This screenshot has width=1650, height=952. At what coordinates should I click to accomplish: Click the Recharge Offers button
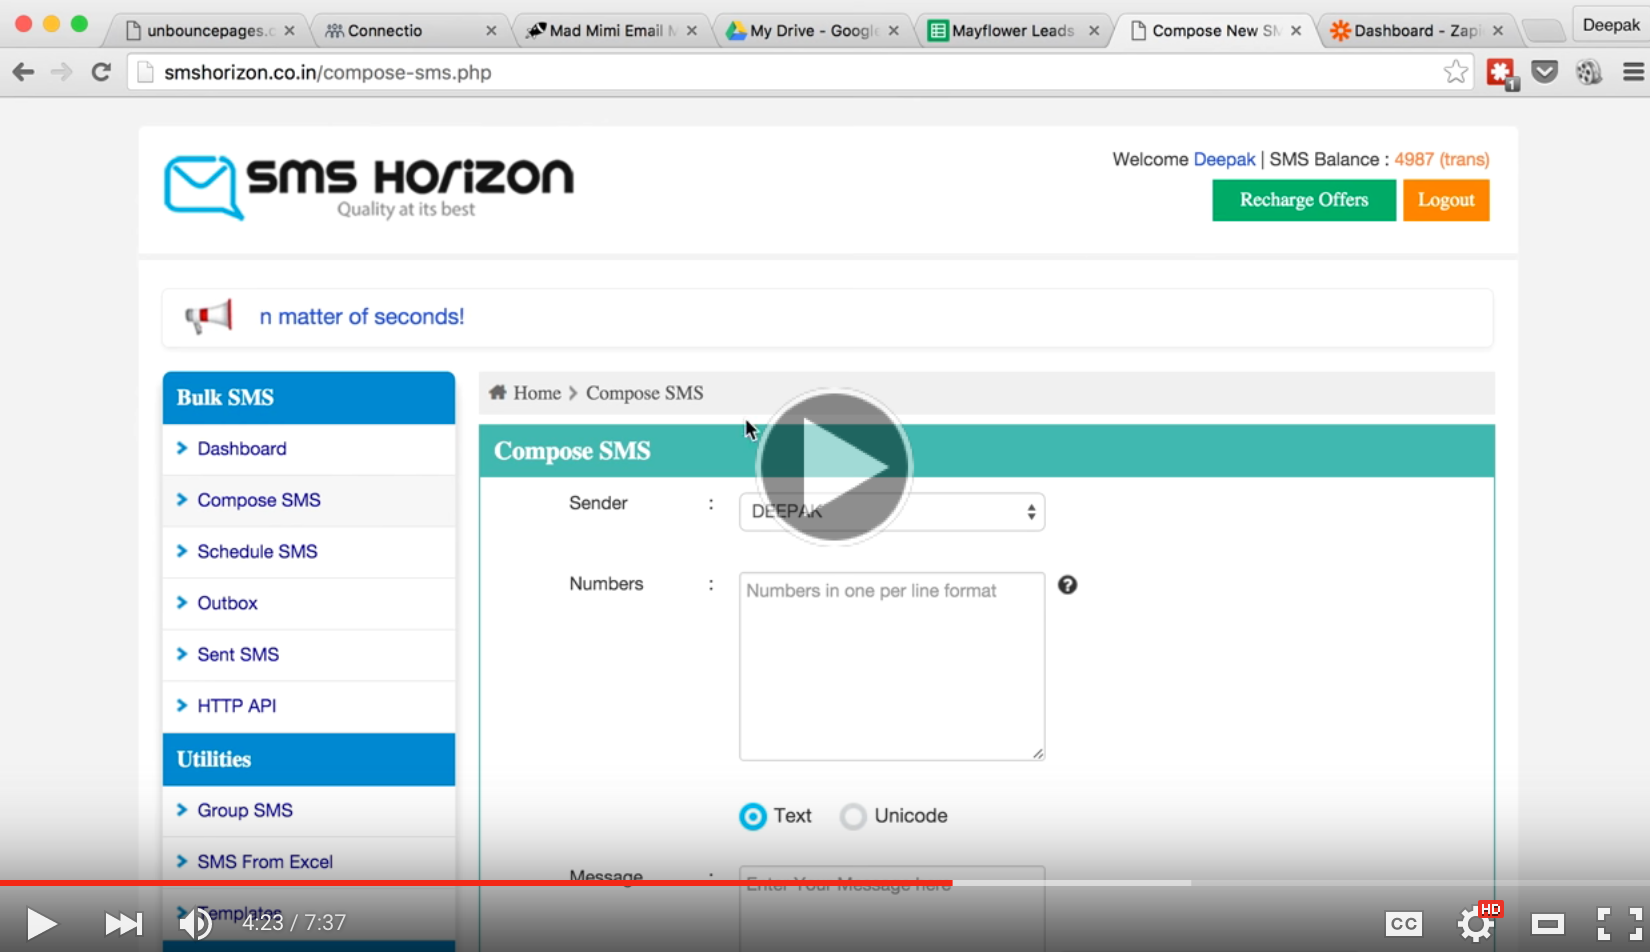pos(1304,200)
